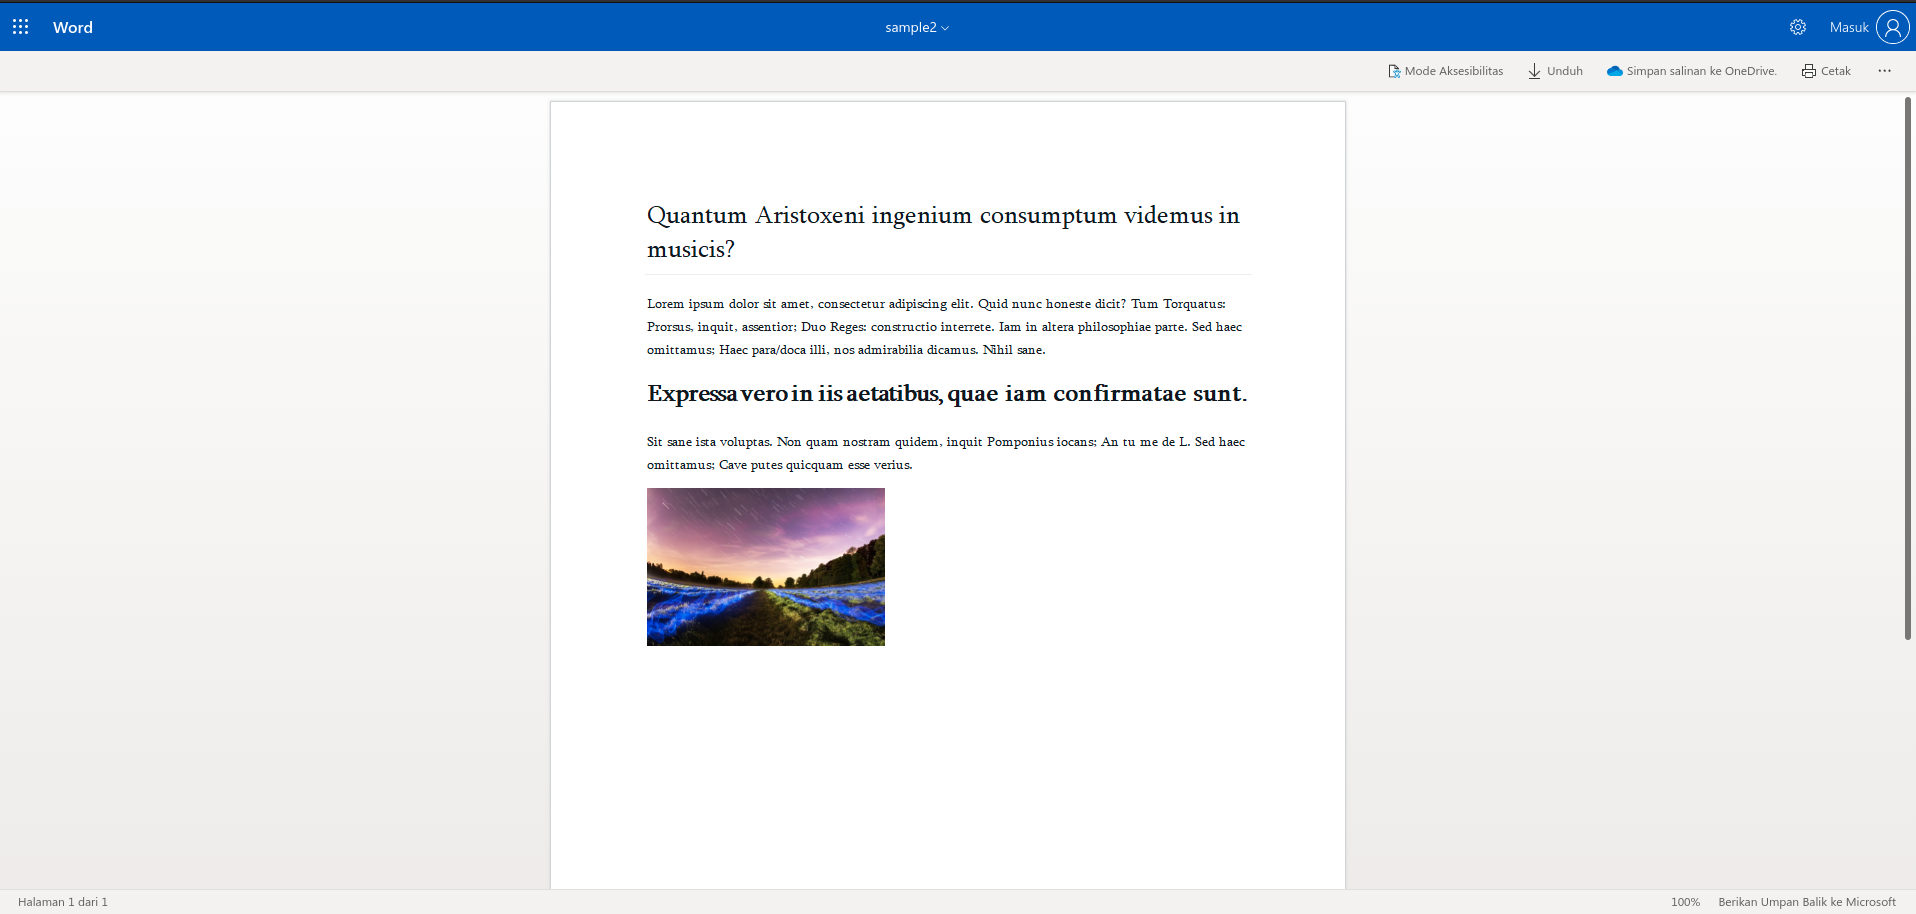This screenshot has height=914, width=1916.
Task: Click the Word app name
Action: click(x=73, y=27)
